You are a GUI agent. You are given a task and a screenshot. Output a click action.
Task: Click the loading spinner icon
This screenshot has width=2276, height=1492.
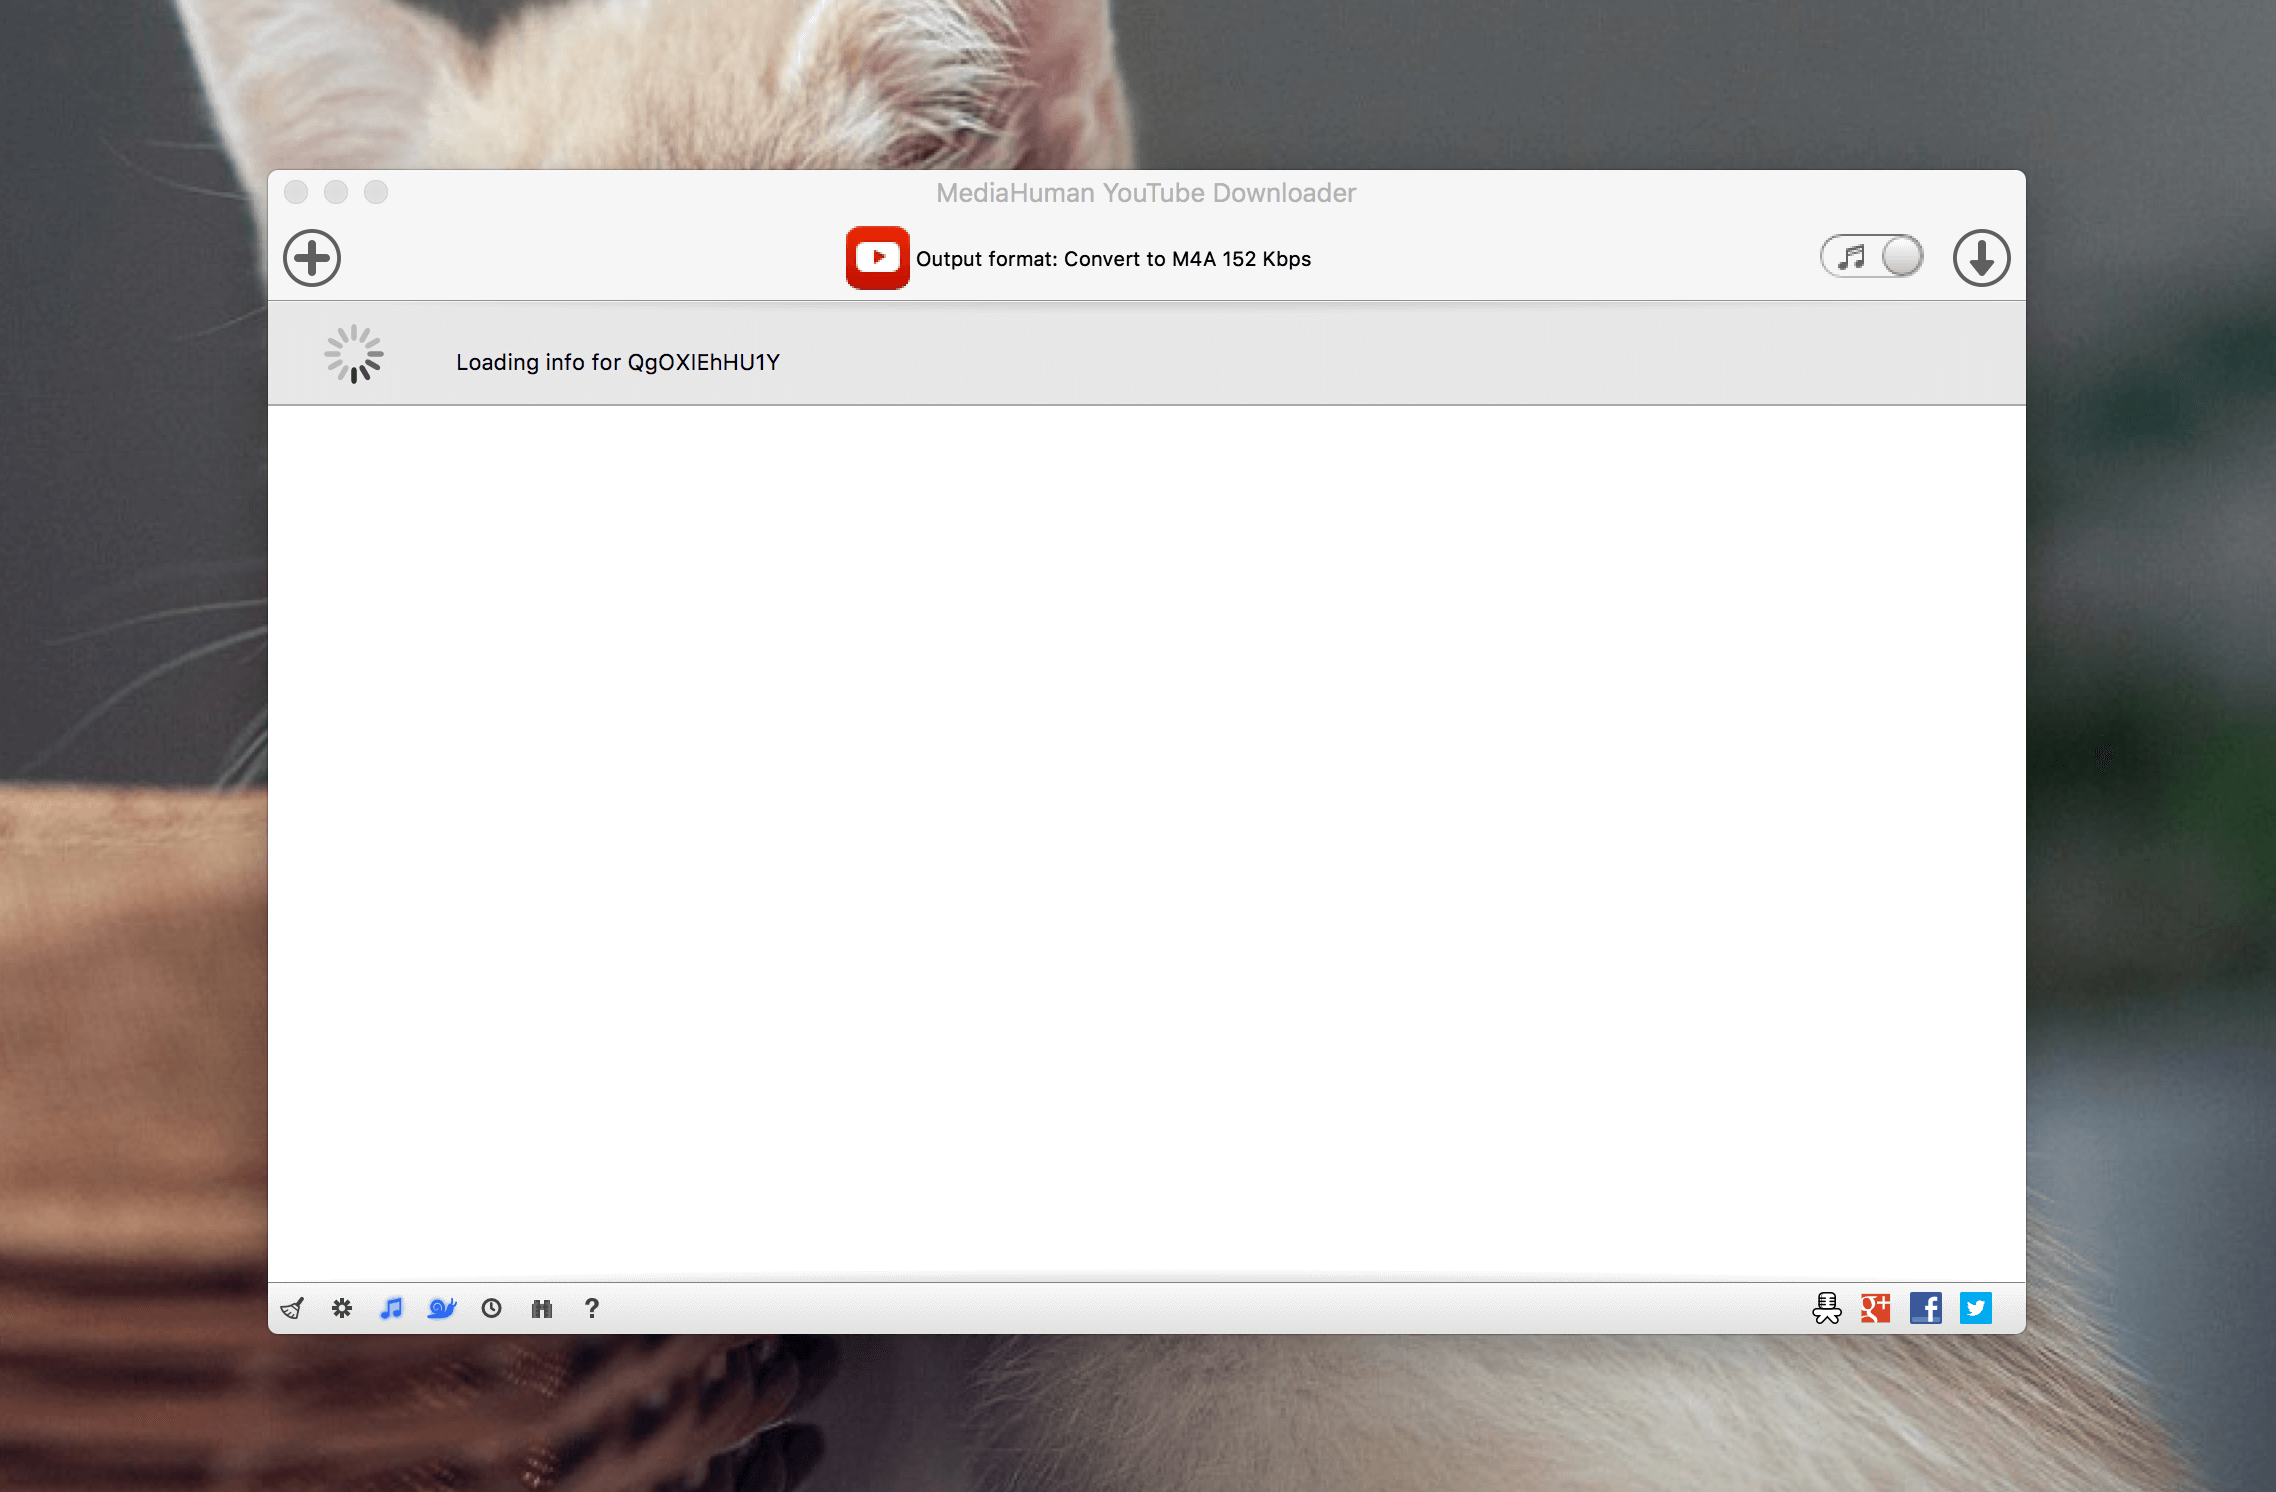(x=354, y=354)
